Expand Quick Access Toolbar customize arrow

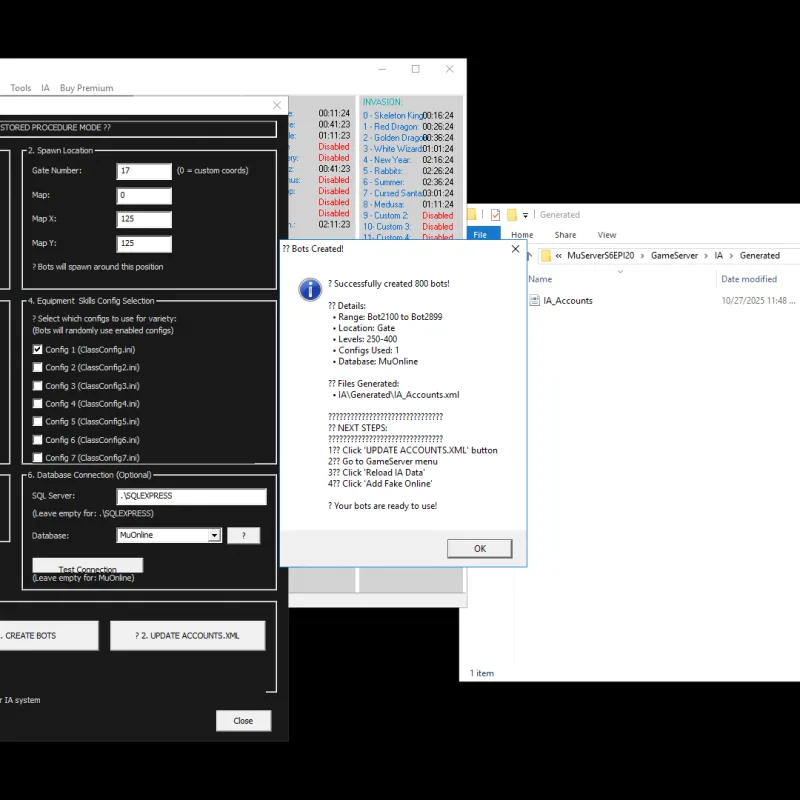[526, 215]
